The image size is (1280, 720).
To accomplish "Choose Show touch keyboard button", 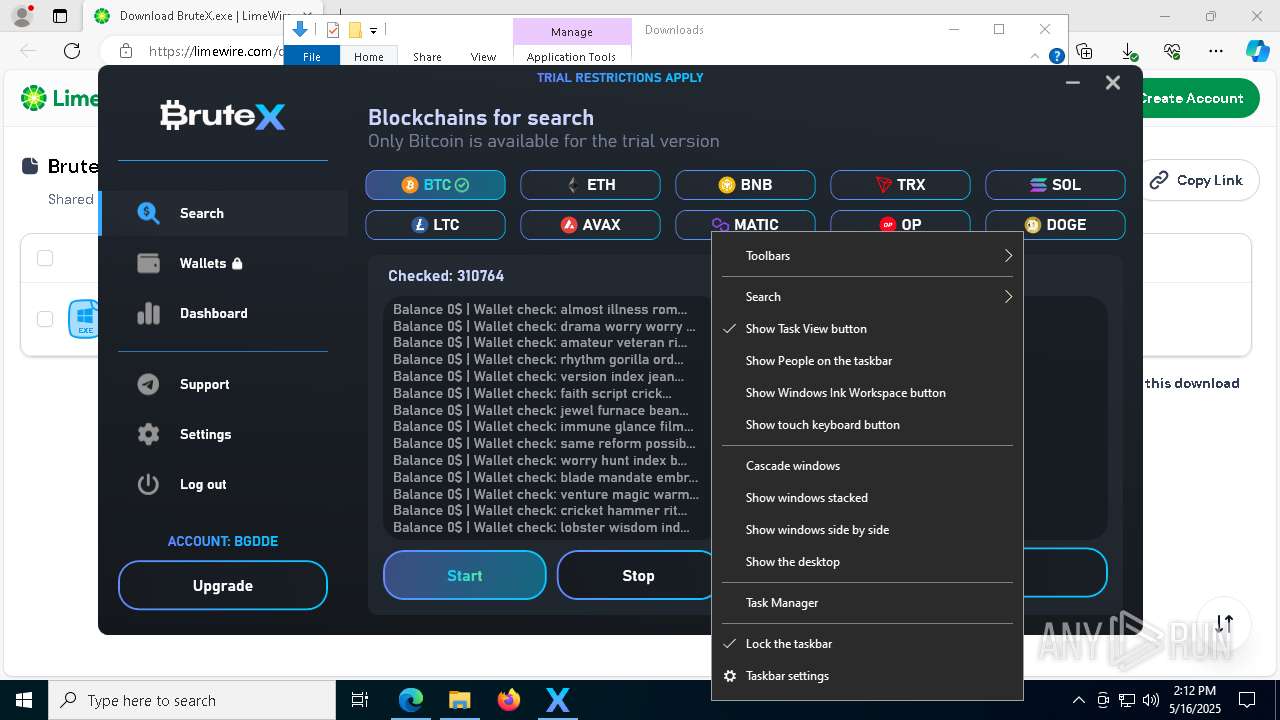I will pos(867,425).
